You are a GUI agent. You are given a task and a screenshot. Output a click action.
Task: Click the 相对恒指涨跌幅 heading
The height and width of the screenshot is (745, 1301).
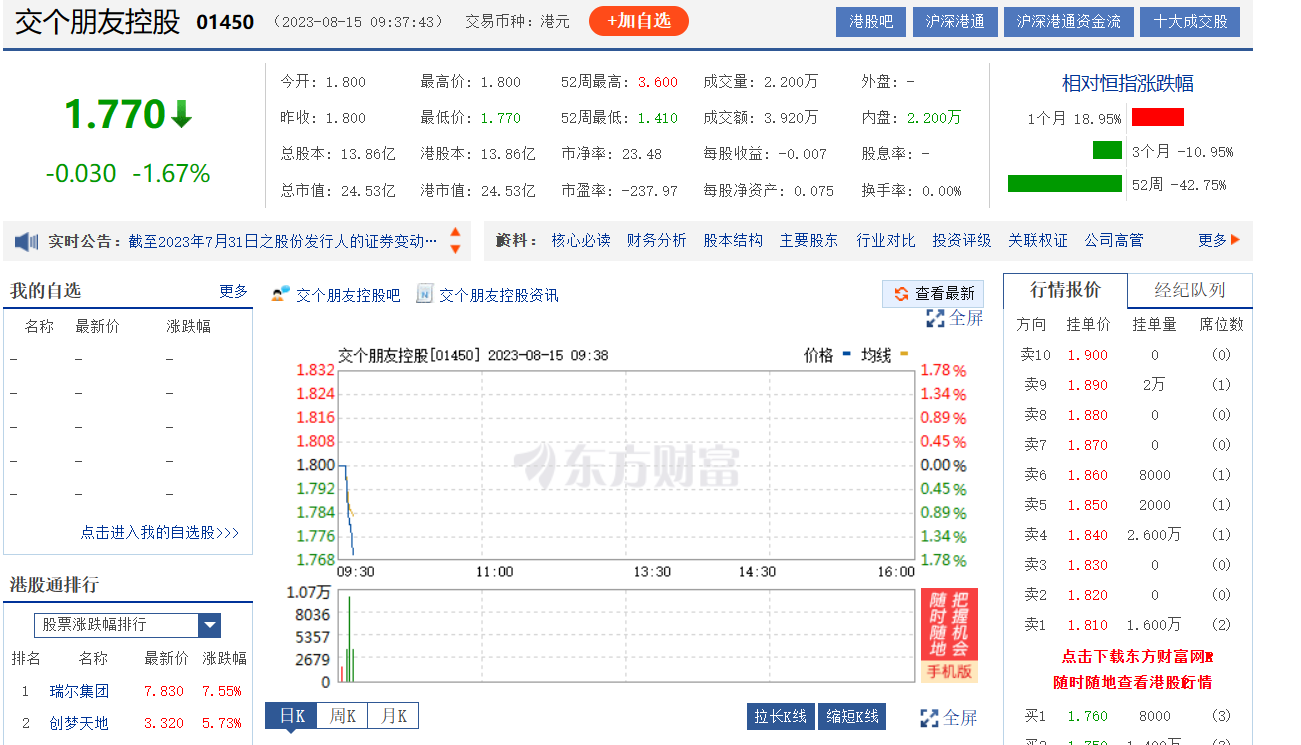[x=1127, y=83]
